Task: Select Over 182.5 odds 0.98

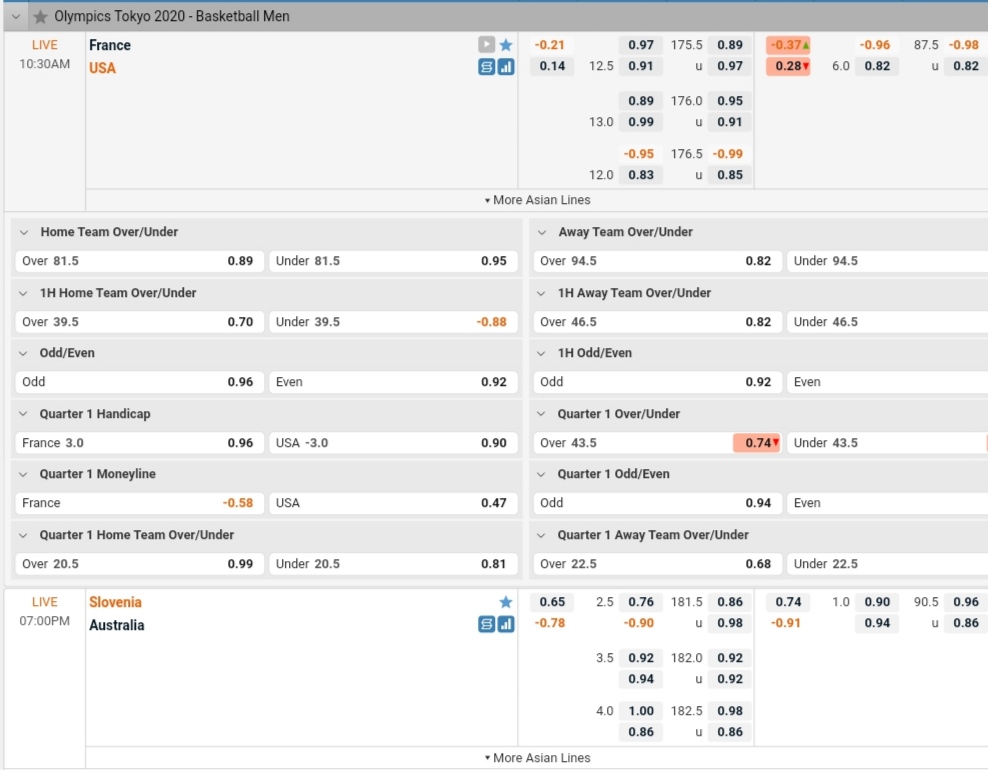Action: (730, 711)
